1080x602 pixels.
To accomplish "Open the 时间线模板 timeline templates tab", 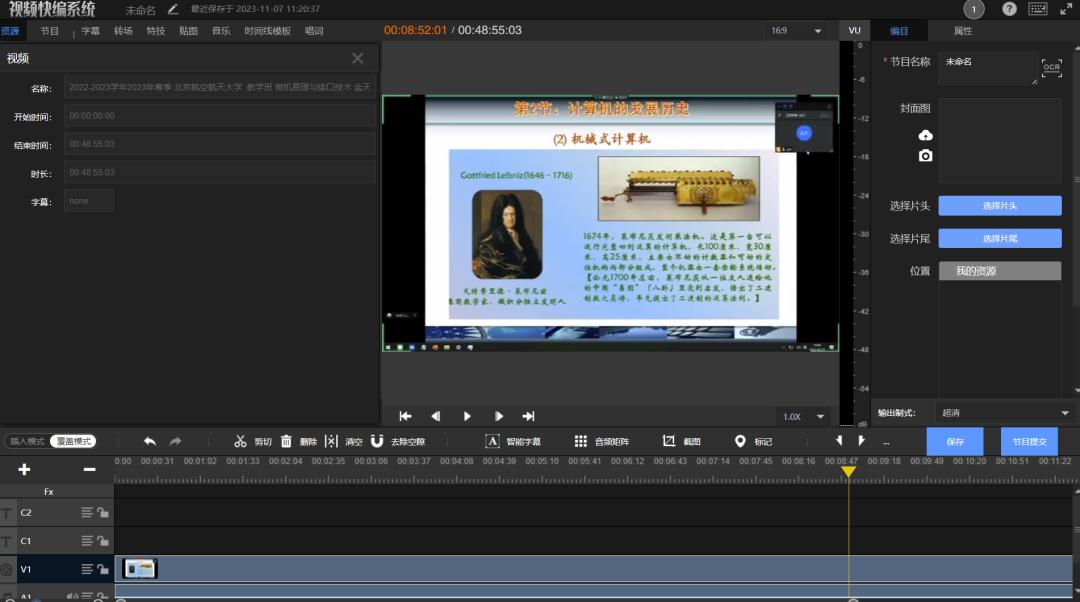I will (x=267, y=31).
